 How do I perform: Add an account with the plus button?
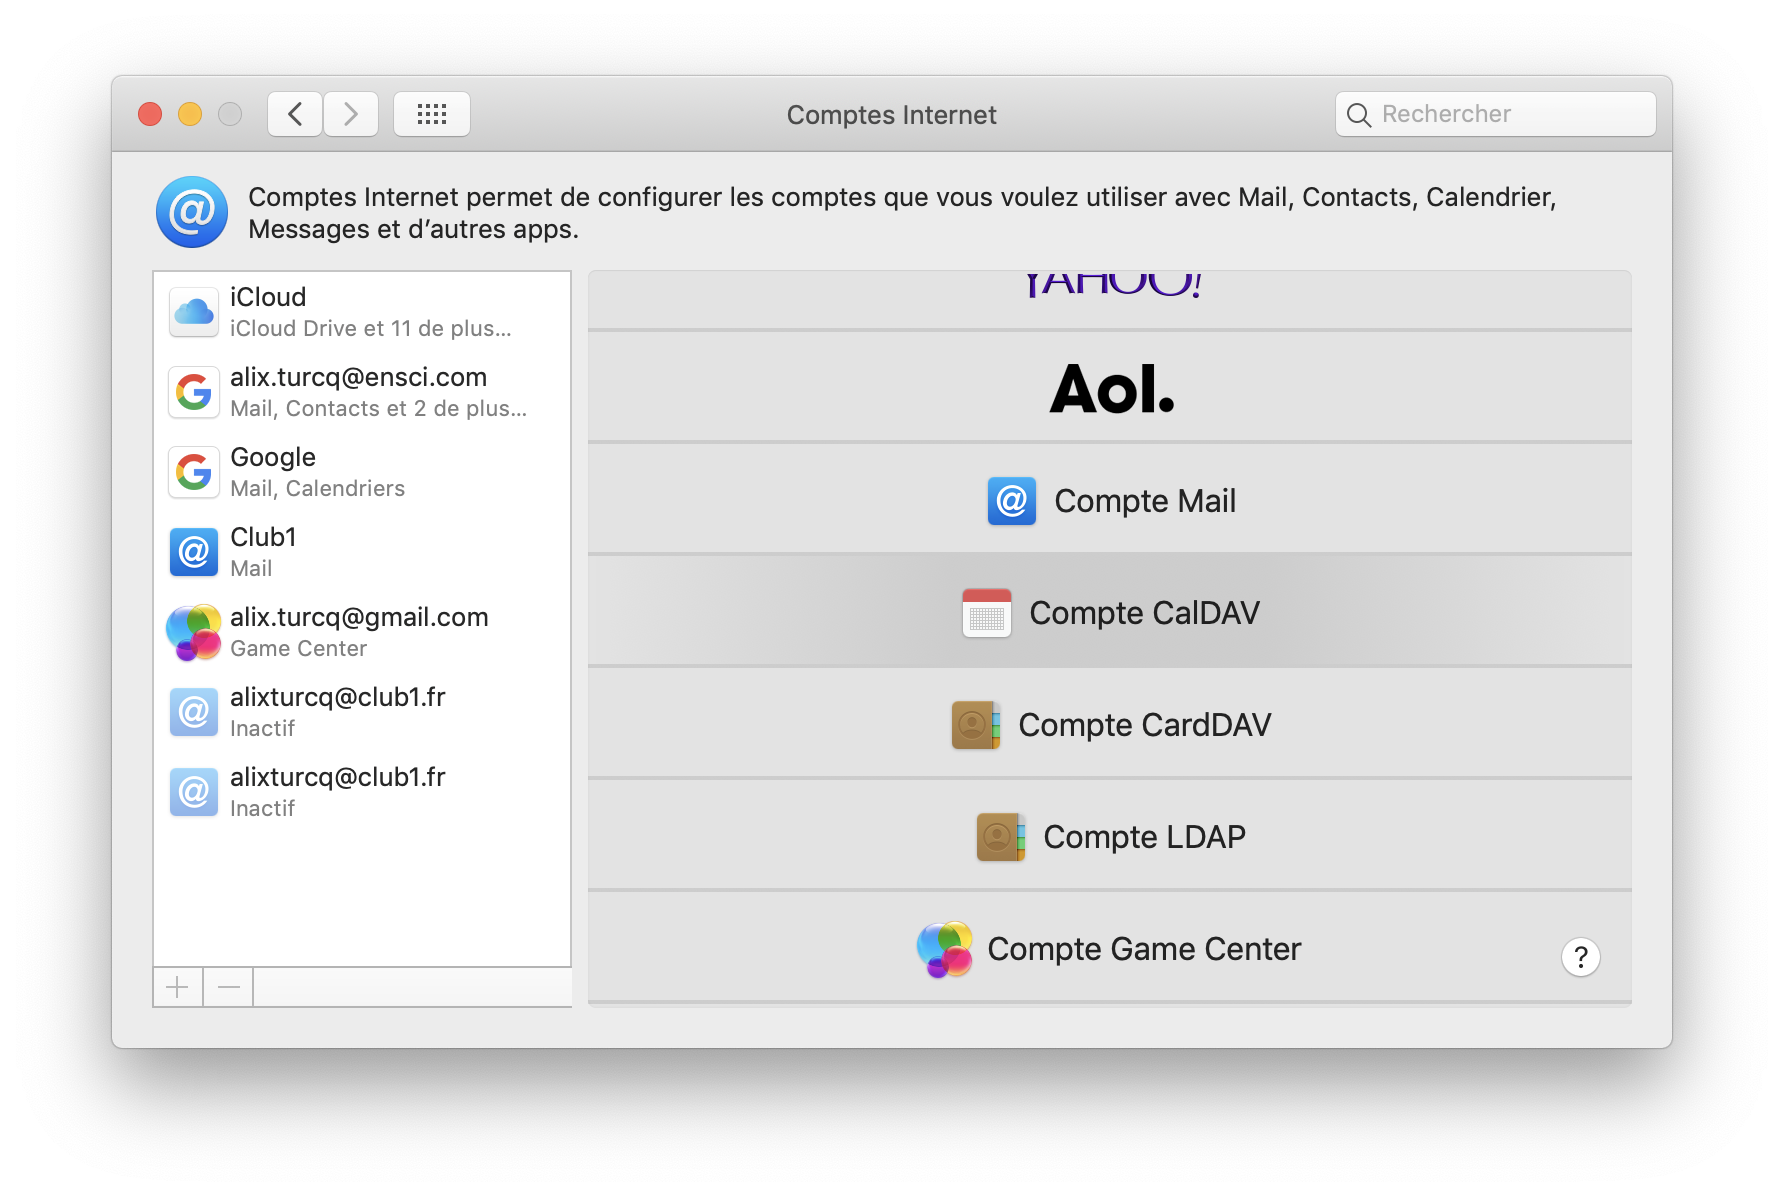click(178, 987)
